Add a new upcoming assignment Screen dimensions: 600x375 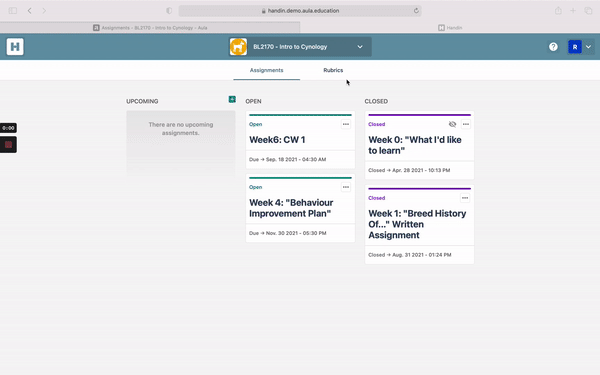[x=232, y=99]
